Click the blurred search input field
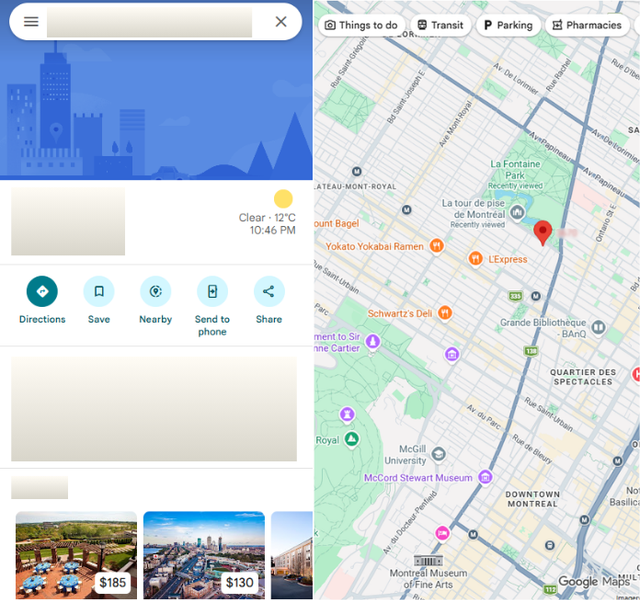Viewport: 640px width, 600px height. (x=149, y=22)
